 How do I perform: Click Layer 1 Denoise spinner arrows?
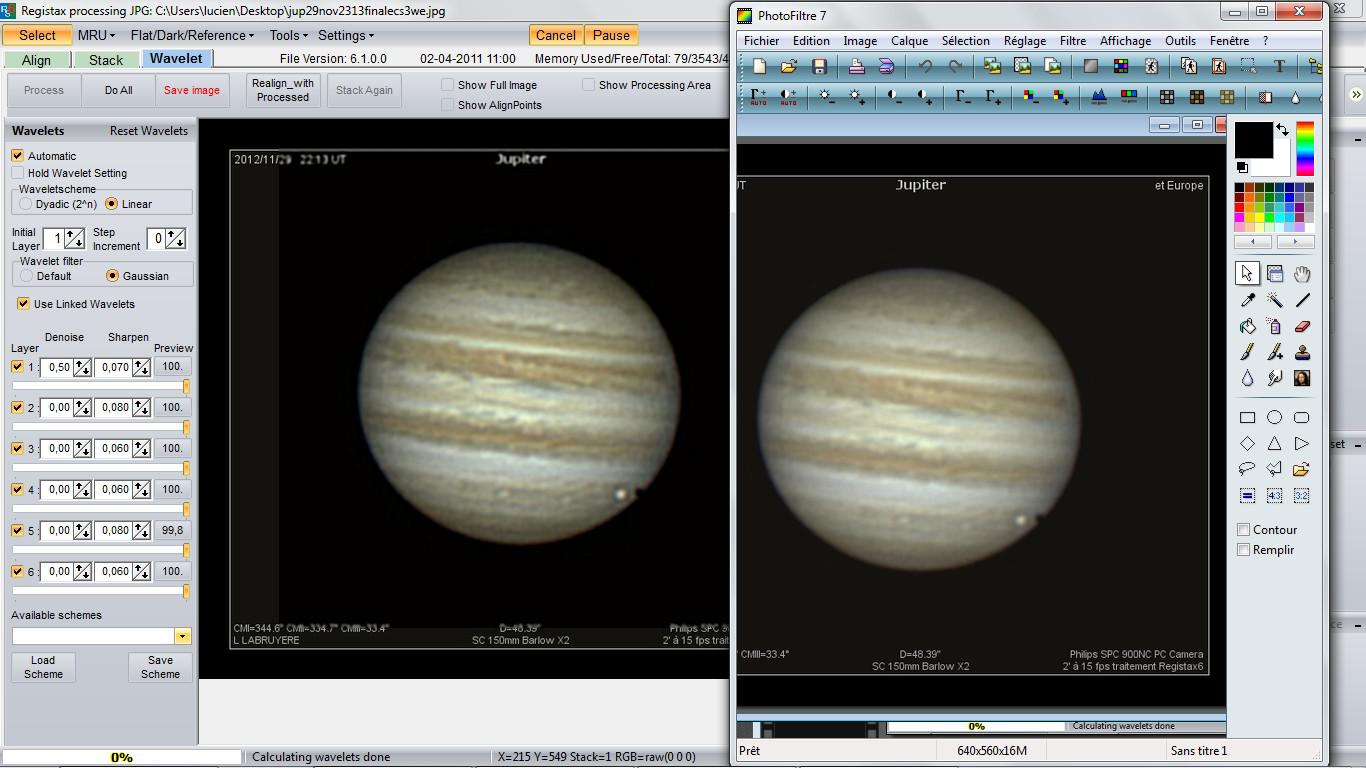tap(82, 367)
